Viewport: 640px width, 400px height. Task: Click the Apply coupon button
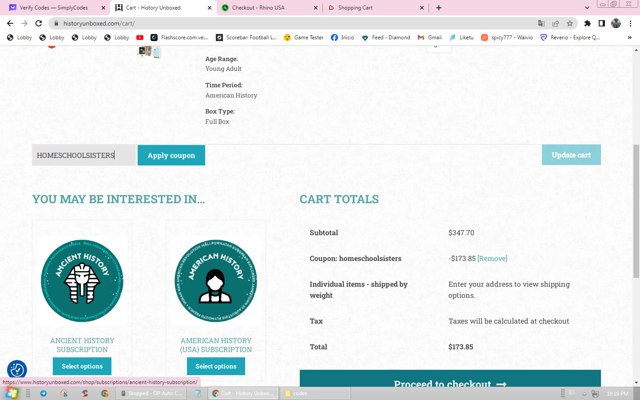click(171, 155)
